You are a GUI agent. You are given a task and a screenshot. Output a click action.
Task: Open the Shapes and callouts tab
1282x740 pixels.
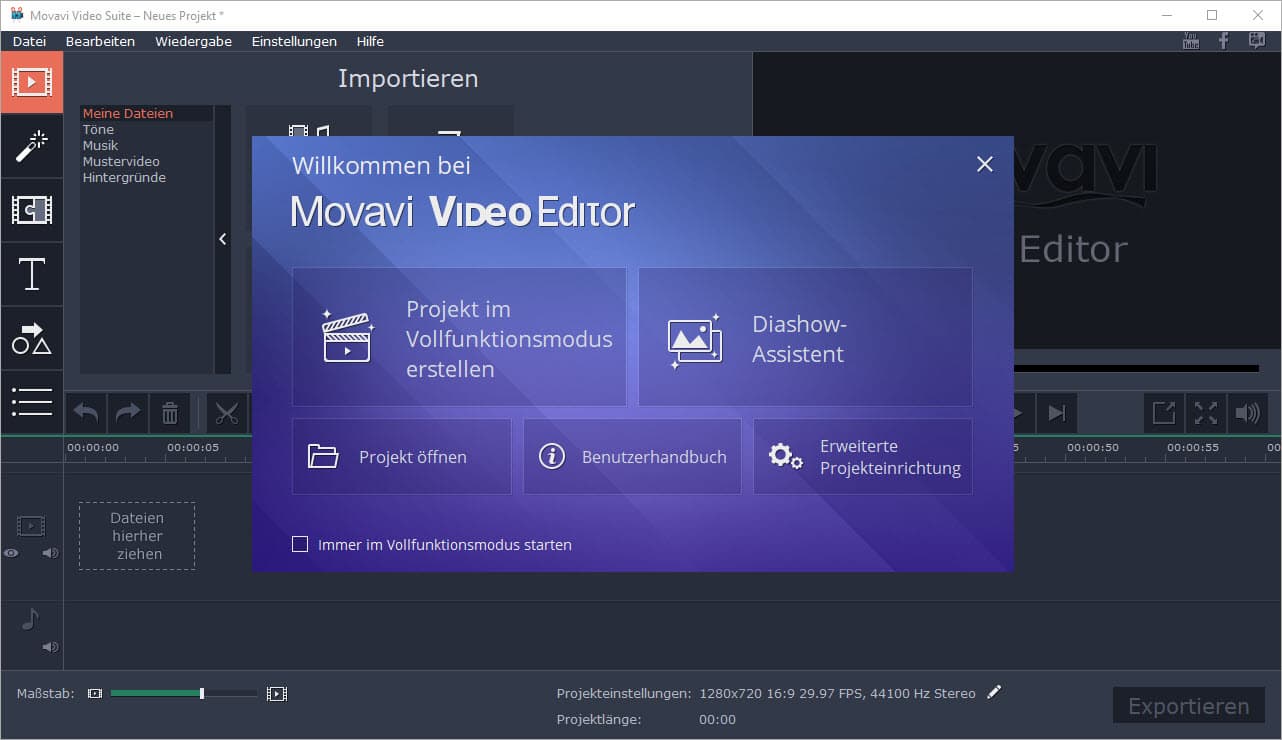31,338
